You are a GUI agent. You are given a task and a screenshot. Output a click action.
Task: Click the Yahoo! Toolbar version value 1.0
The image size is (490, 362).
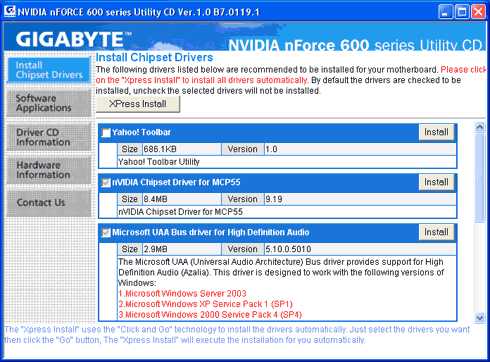[271, 149]
